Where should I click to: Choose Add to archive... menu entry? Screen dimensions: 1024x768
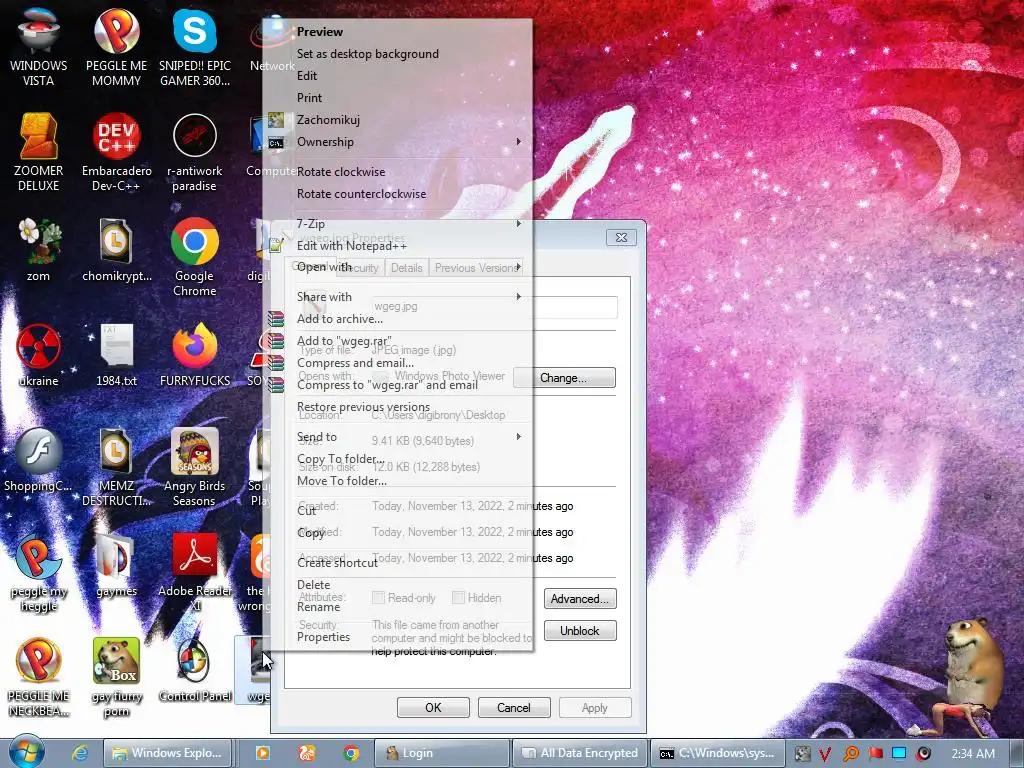pyautogui.click(x=398, y=319)
